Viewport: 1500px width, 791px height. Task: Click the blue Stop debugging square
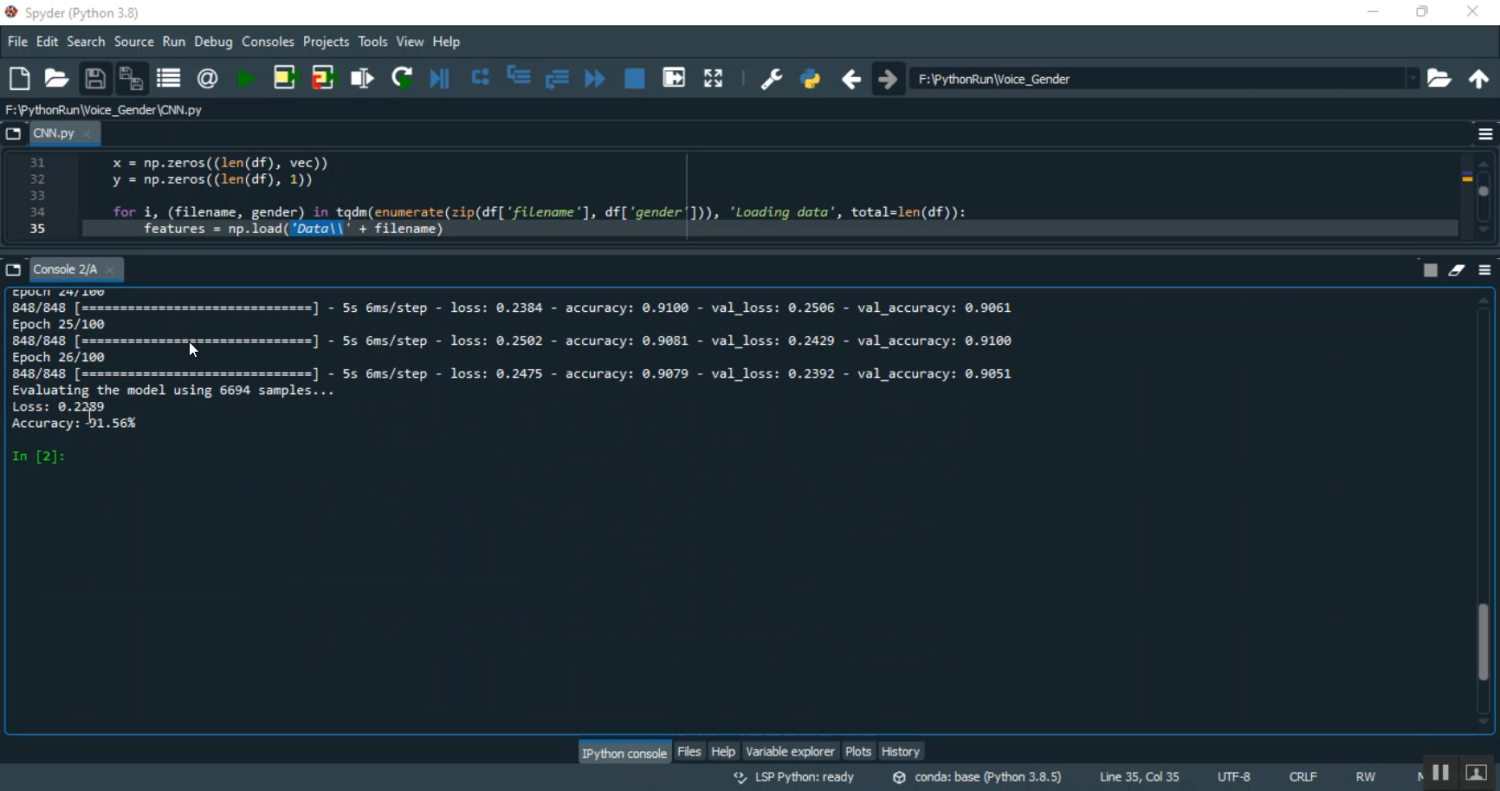click(634, 79)
